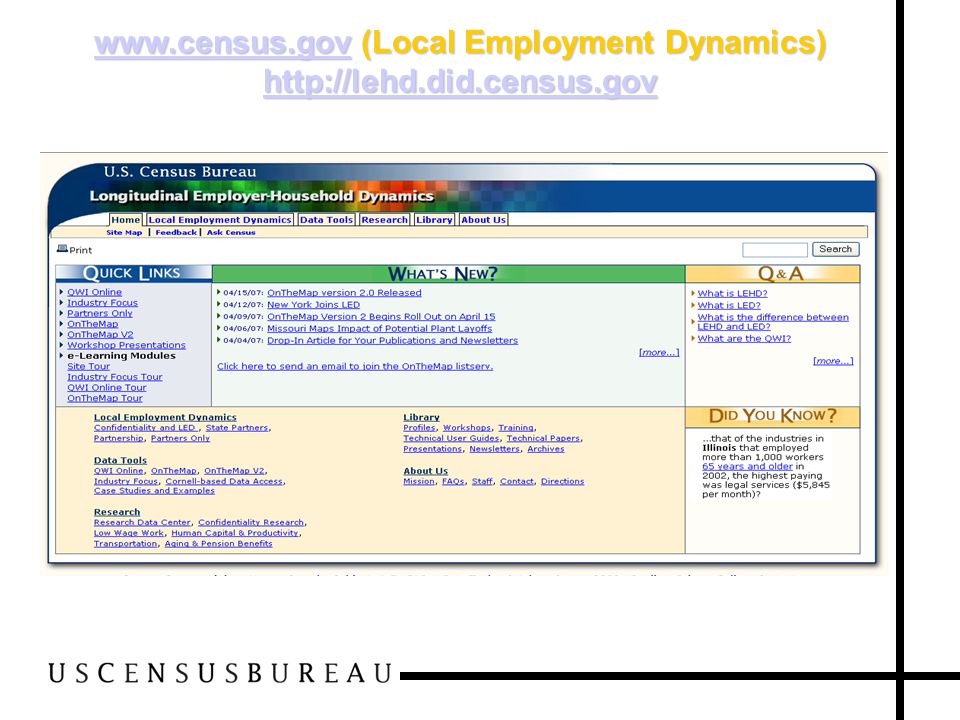Open the Archives link

click(x=546, y=449)
